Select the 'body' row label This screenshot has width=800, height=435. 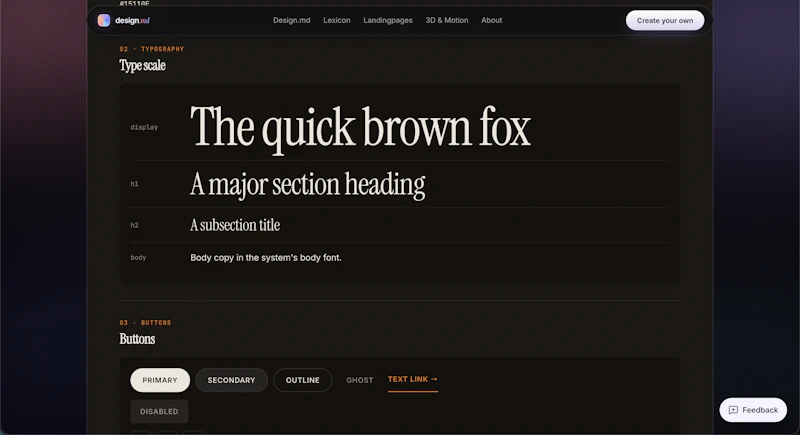point(138,258)
